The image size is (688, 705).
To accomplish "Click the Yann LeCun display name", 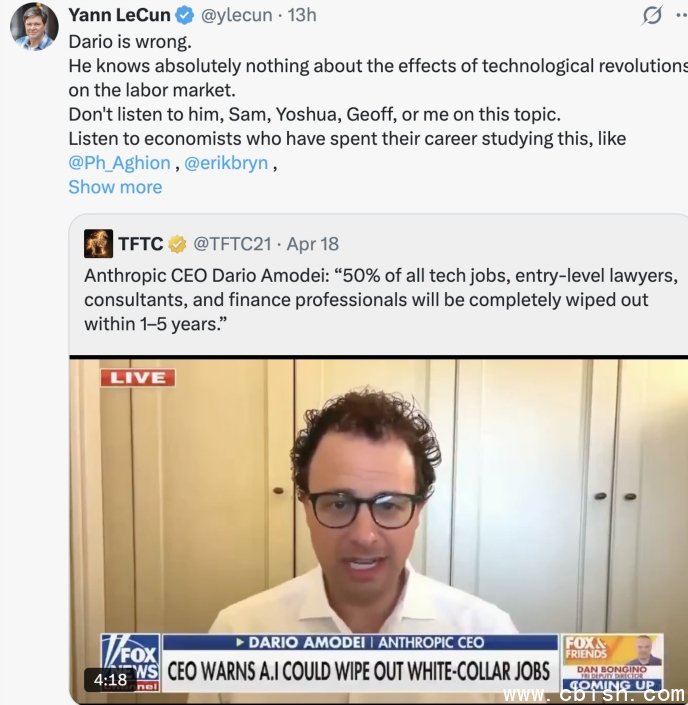I will pyautogui.click(x=120, y=15).
